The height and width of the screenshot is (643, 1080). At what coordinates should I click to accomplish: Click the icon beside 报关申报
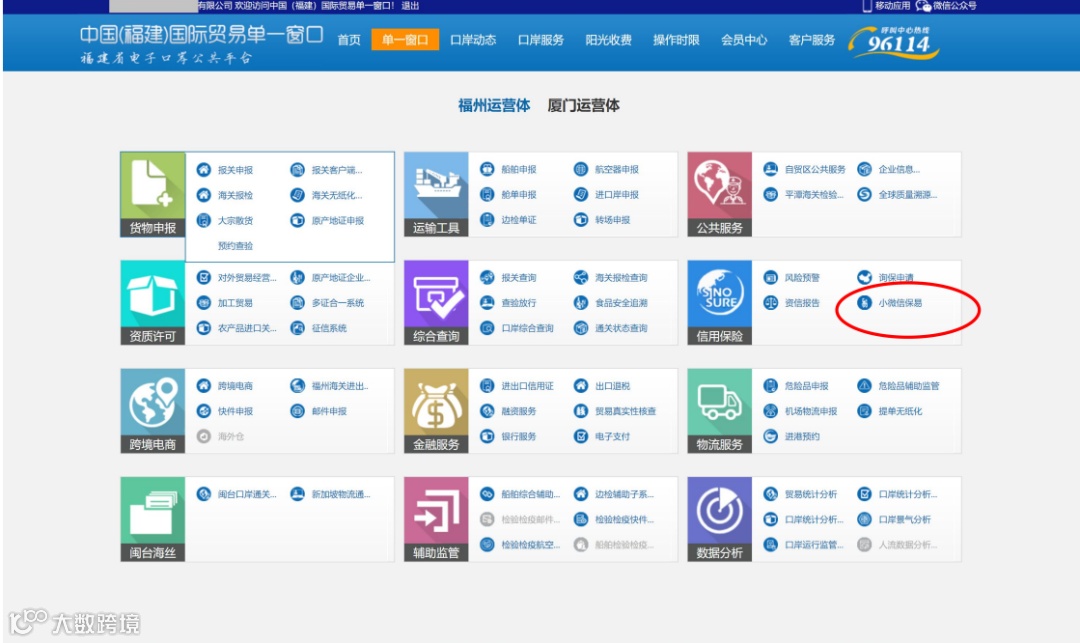pyautogui.click(x=204, y=169)
